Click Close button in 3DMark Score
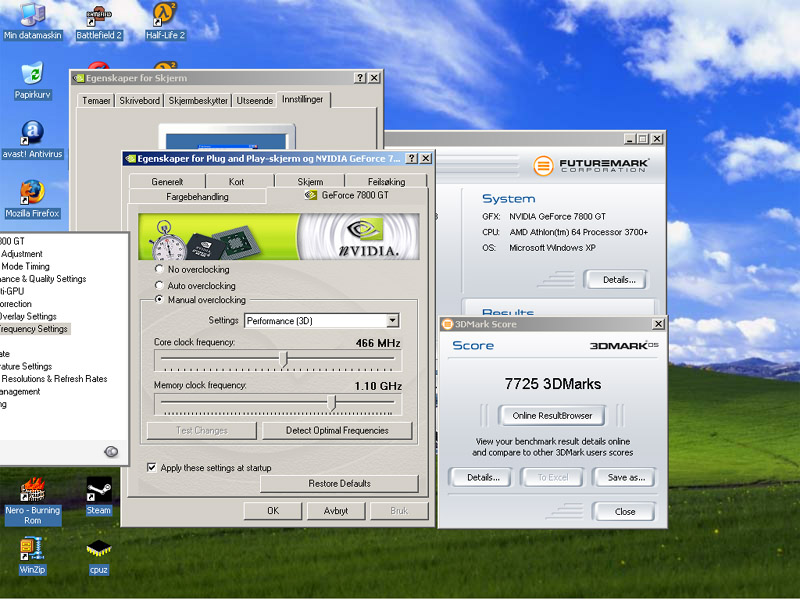This screenshot has width=800, height=600. tap(624, 512)
